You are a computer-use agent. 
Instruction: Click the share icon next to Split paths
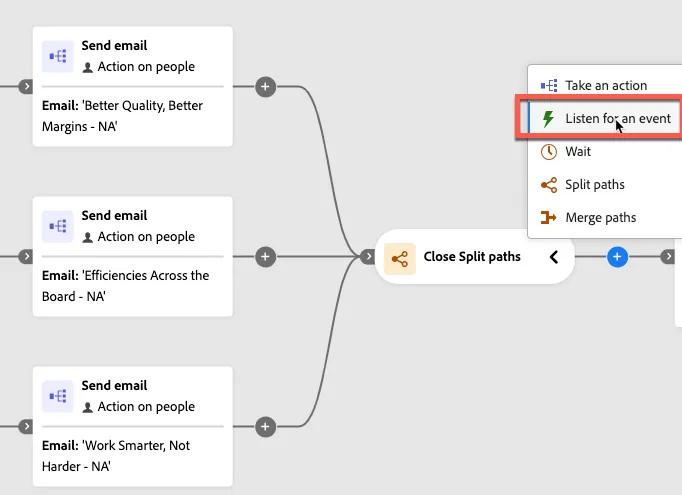pos(549,185)
